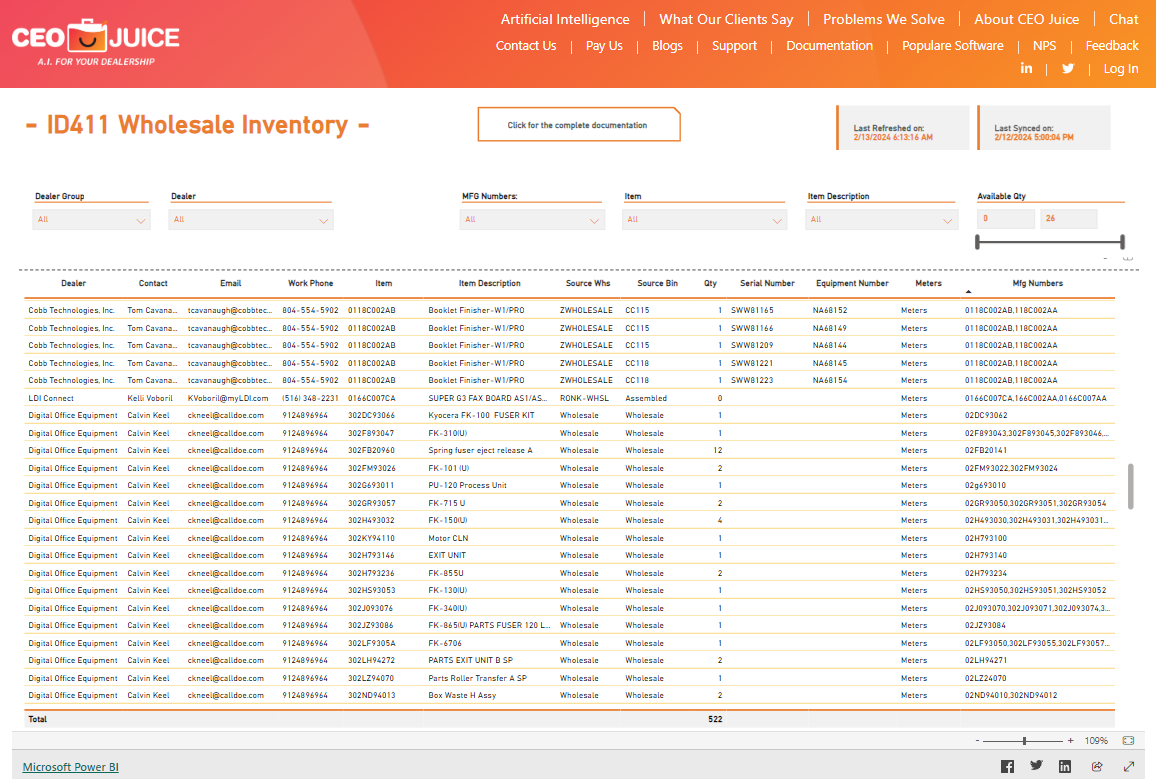
Task: Select the total quantity 522 cell
Action: pos(715,719)
